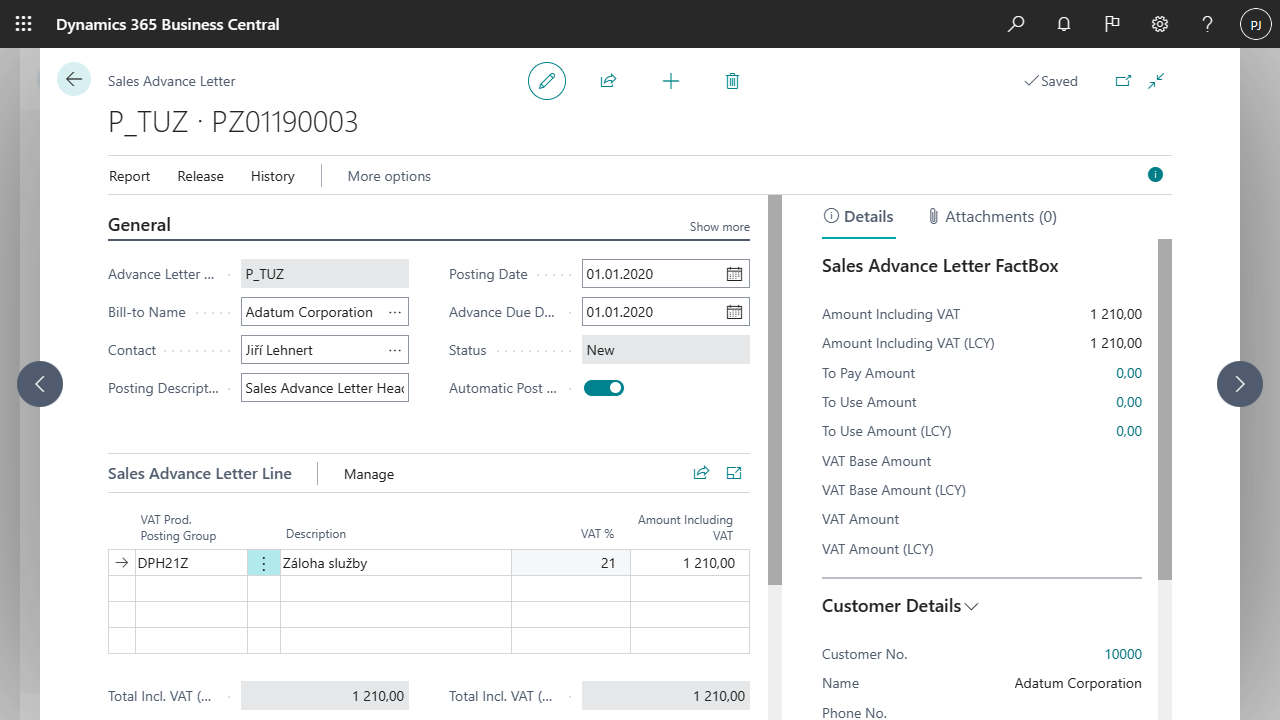Click the Description column header

(316, 534)
